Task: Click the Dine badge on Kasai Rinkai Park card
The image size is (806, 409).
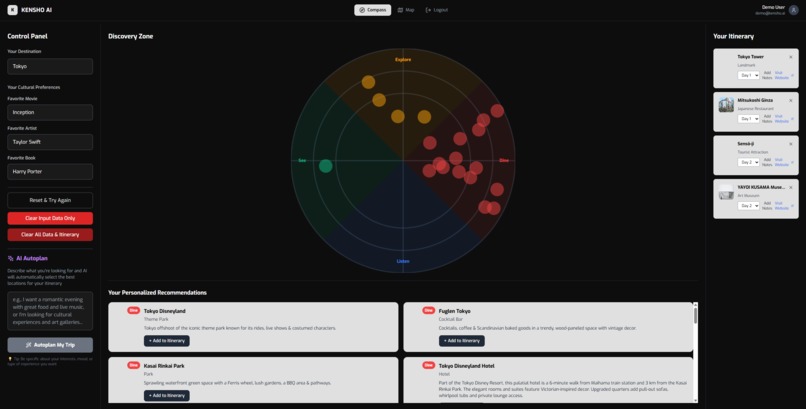Action: [134, 365]
